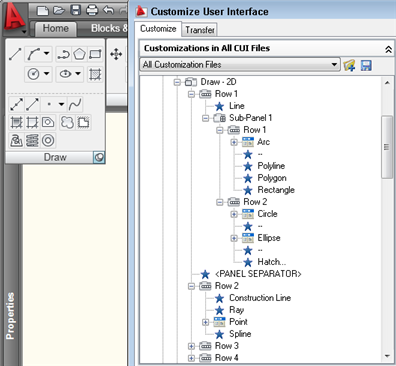Select the Spline command in tree

240,334
